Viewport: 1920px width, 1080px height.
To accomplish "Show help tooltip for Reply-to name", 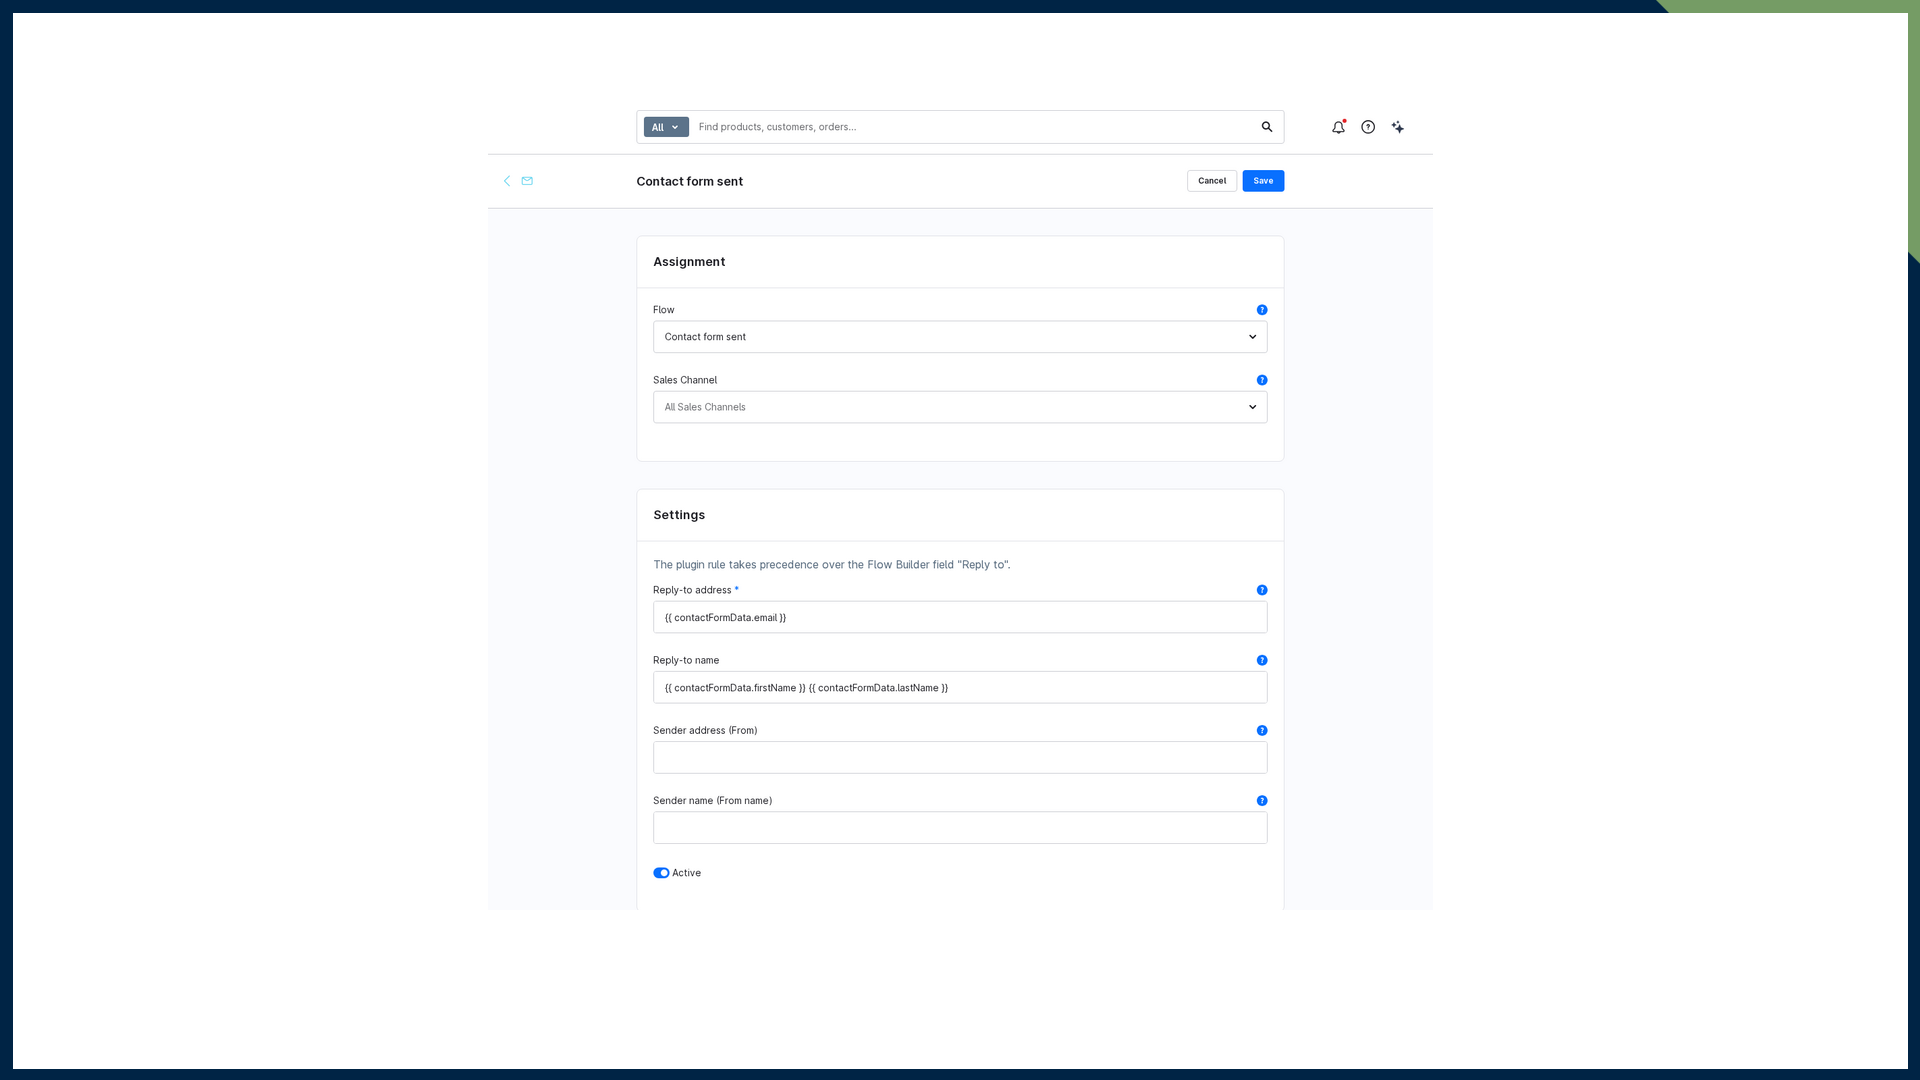I will (x=1262, y=660).
